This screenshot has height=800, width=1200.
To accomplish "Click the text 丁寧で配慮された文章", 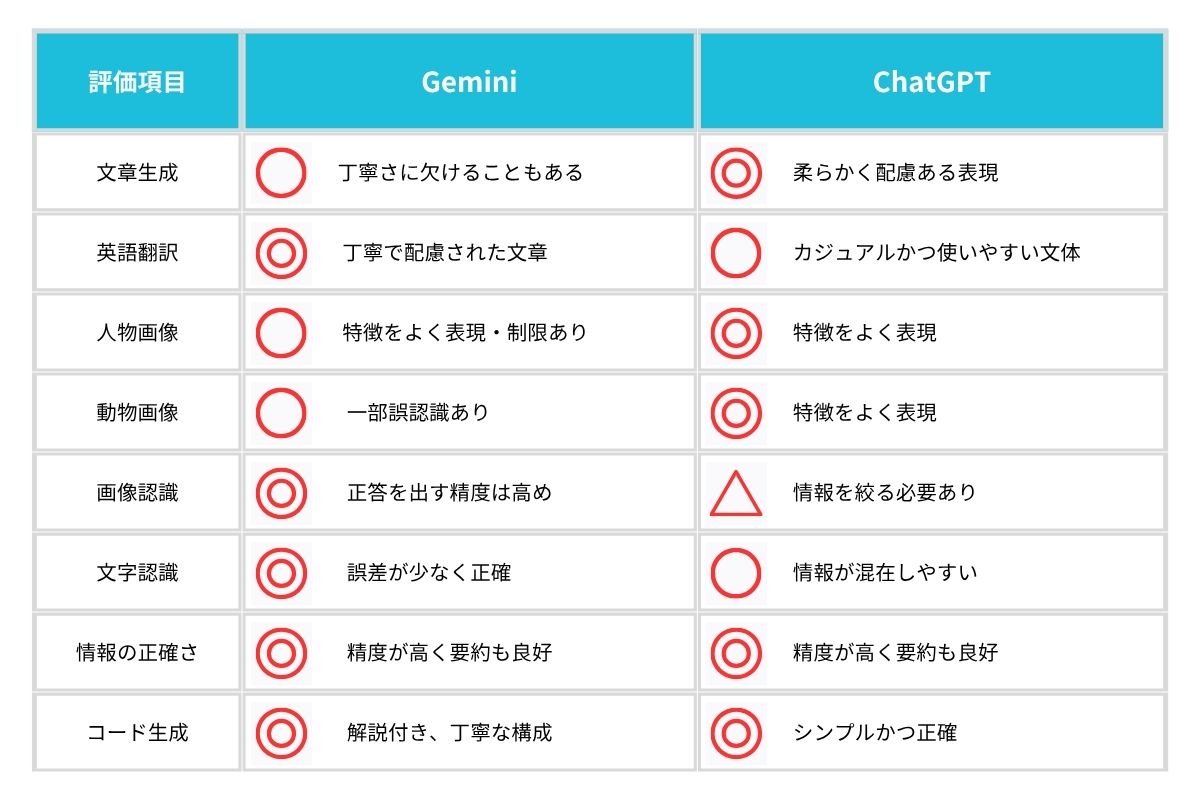I will 445,253.
